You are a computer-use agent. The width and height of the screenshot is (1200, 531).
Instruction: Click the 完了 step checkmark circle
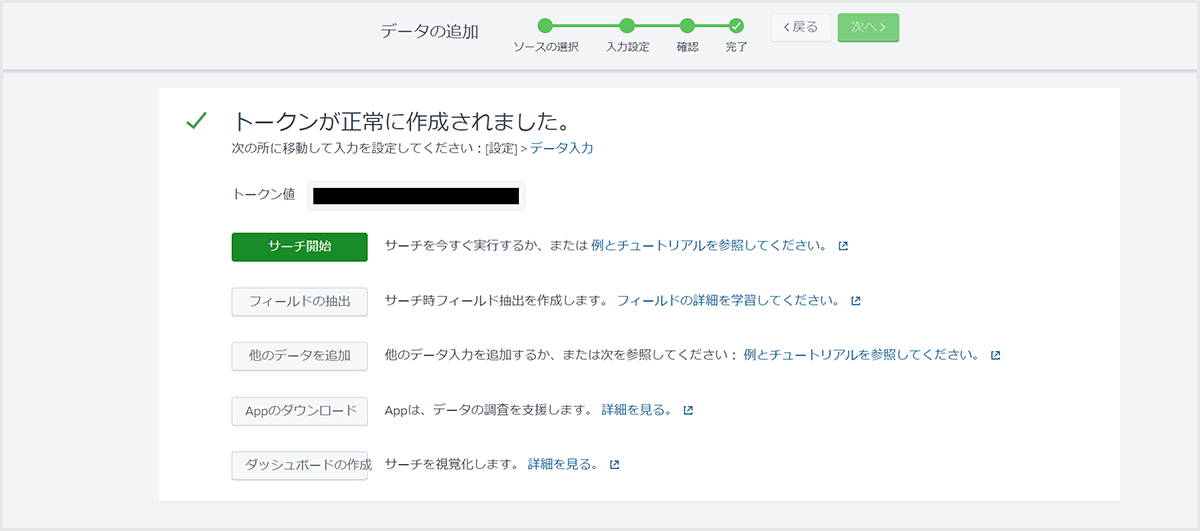736,26
